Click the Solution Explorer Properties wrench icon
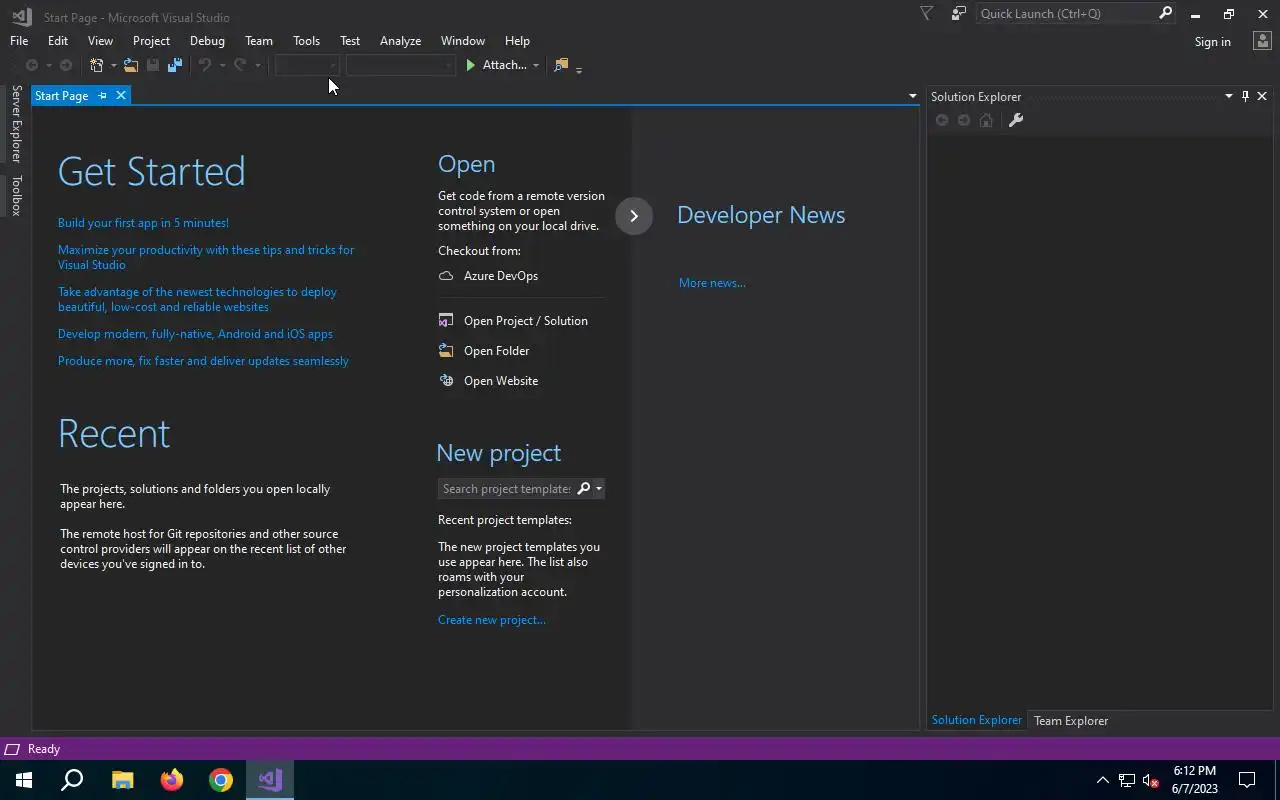Viewport: 1280px width, 800px height. point(1016,120)
